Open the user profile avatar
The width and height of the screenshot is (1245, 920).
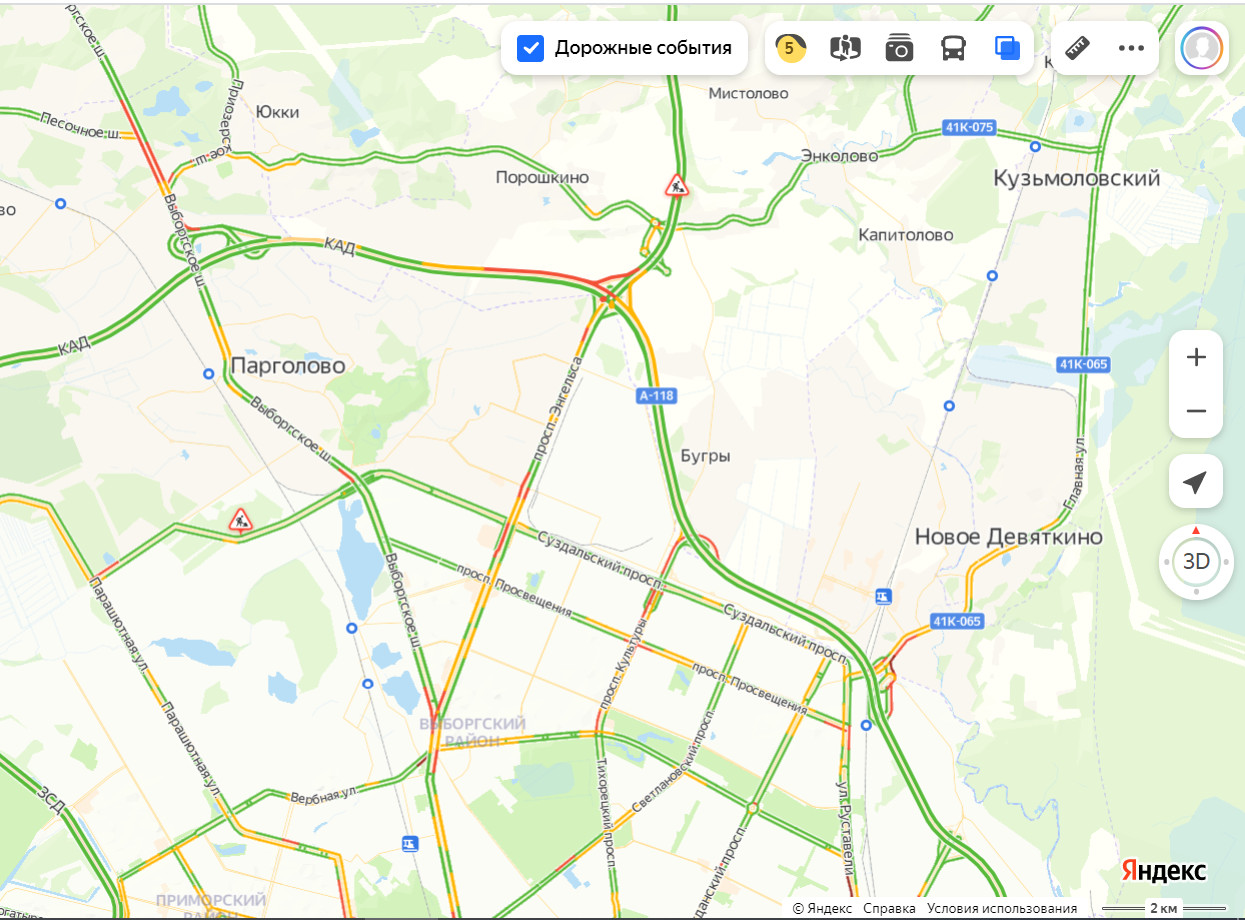1201,48
